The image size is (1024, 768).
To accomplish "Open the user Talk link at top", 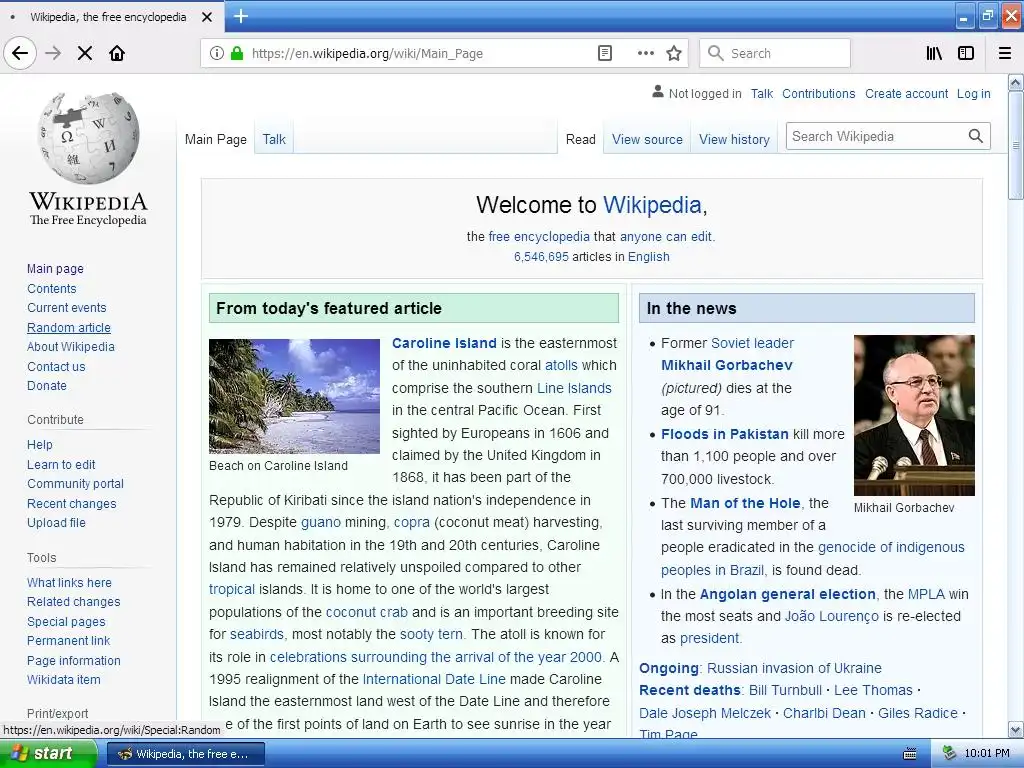I will (761, 93).
